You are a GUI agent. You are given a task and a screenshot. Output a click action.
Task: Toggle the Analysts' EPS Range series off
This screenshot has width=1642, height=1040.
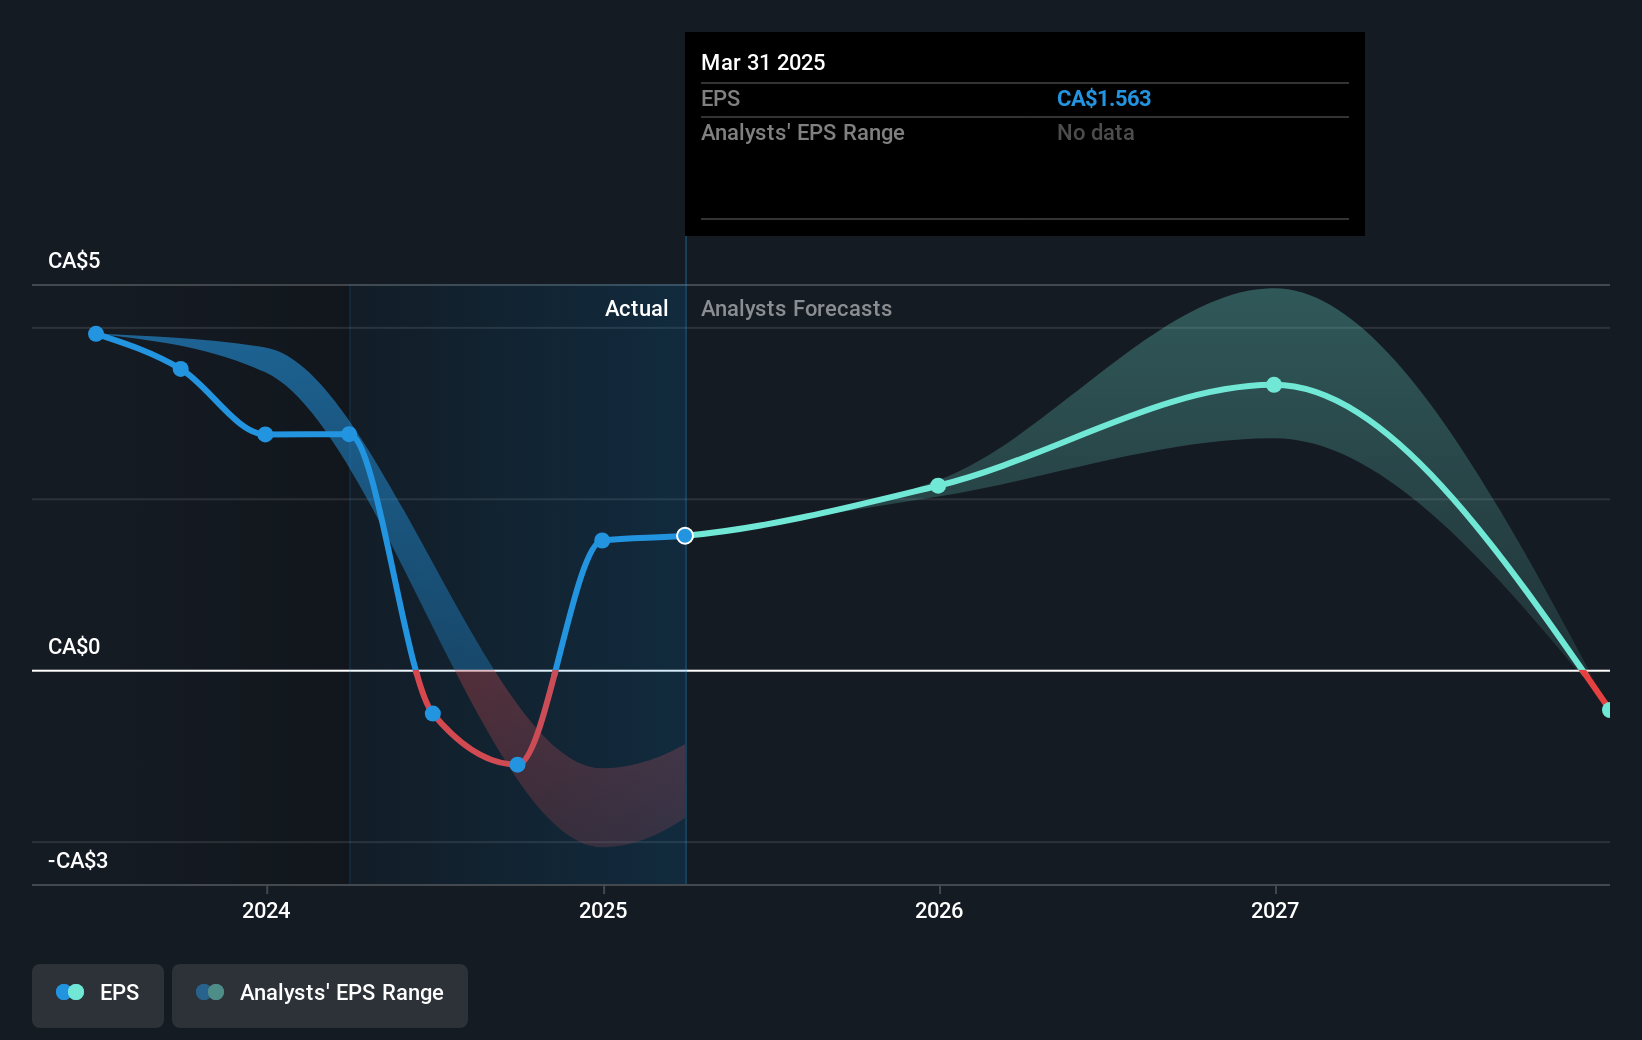pos(319,995)
